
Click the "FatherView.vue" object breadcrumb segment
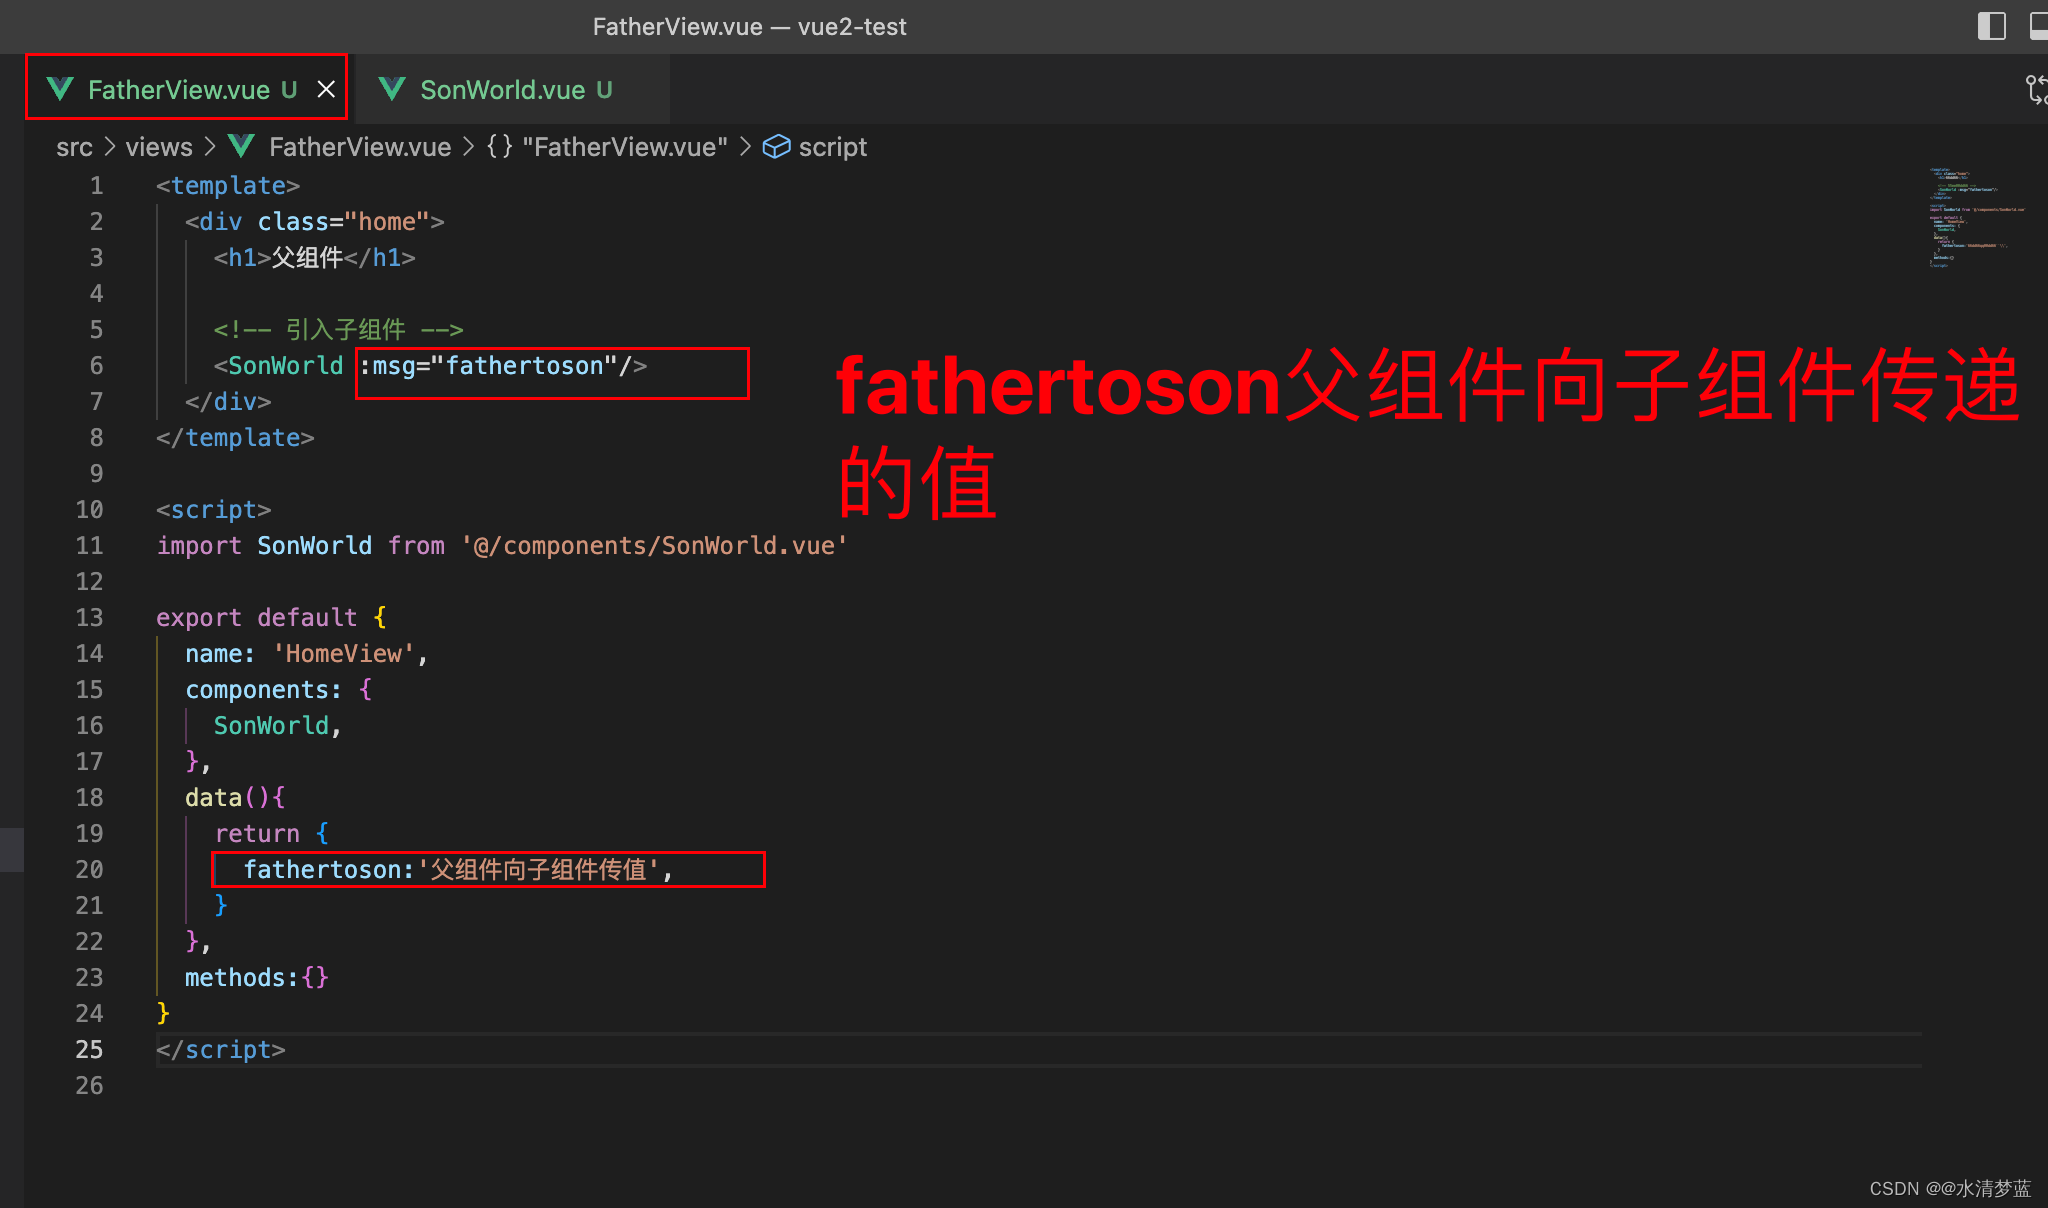[x=624, y=147]
